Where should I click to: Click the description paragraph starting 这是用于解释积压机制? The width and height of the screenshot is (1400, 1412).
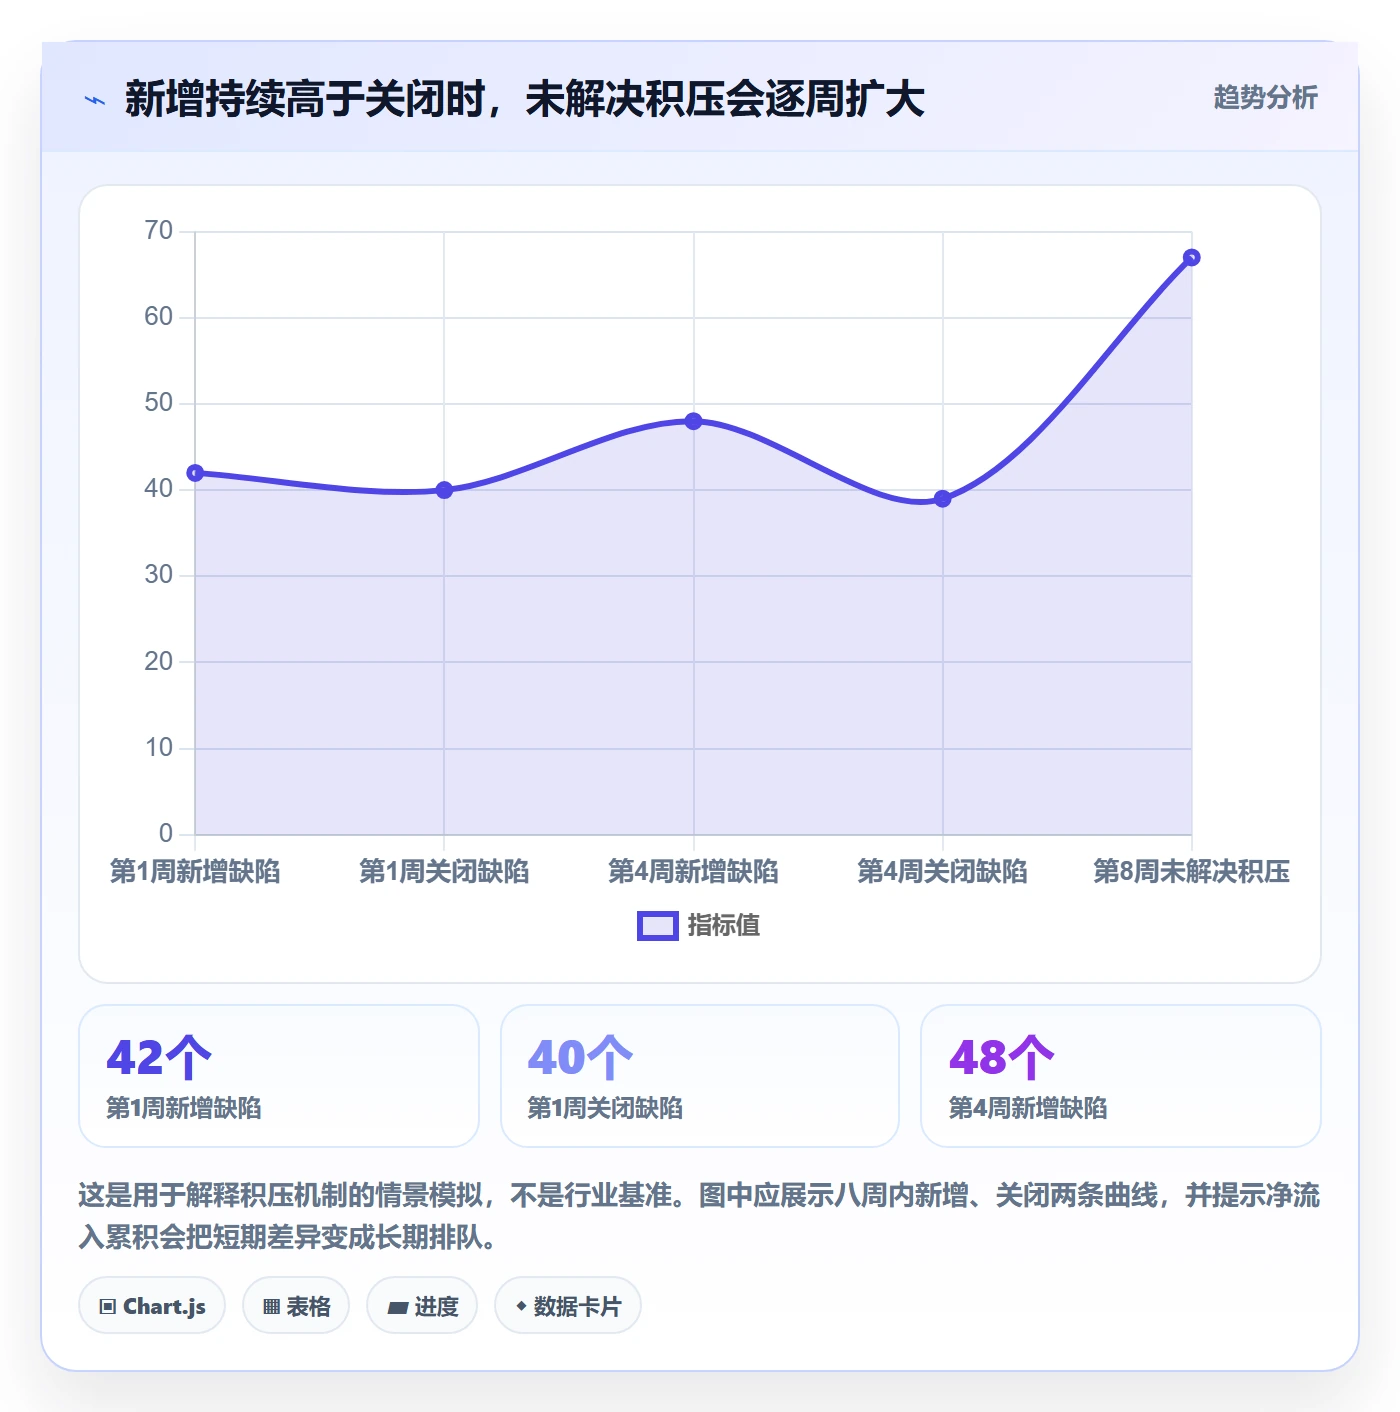click(x=699, y=1216)
